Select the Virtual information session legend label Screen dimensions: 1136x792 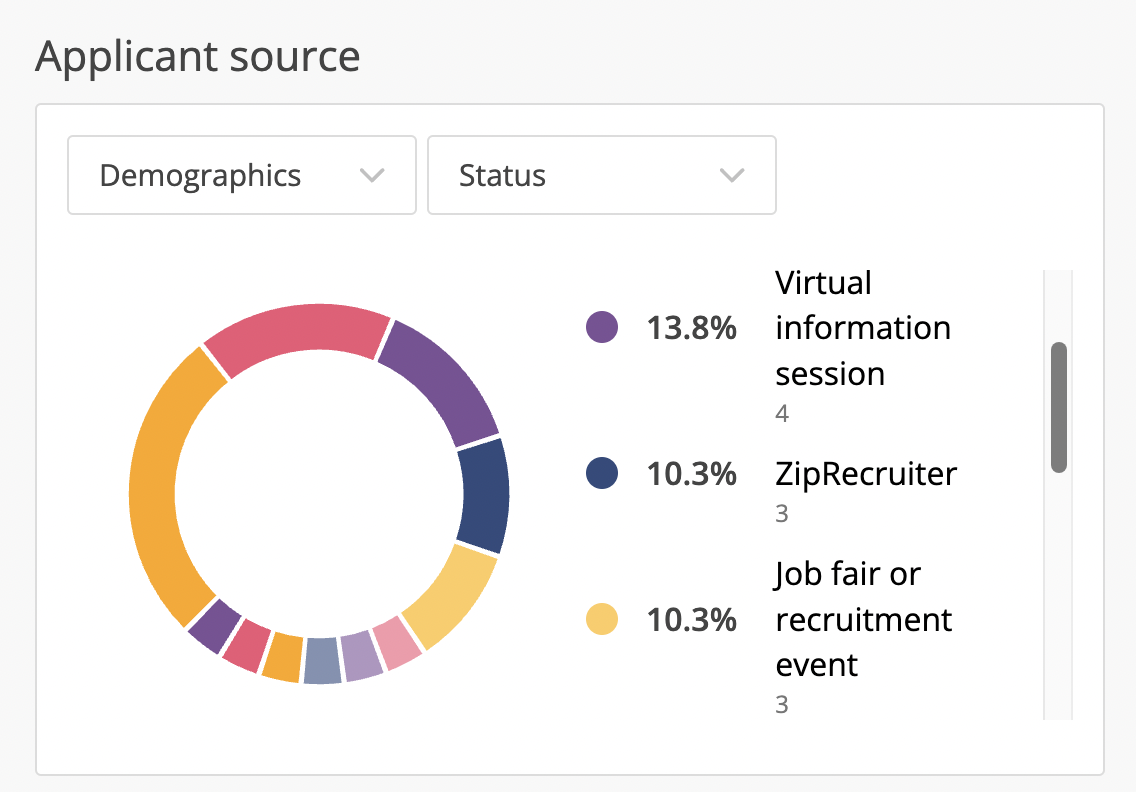[862, 328]
